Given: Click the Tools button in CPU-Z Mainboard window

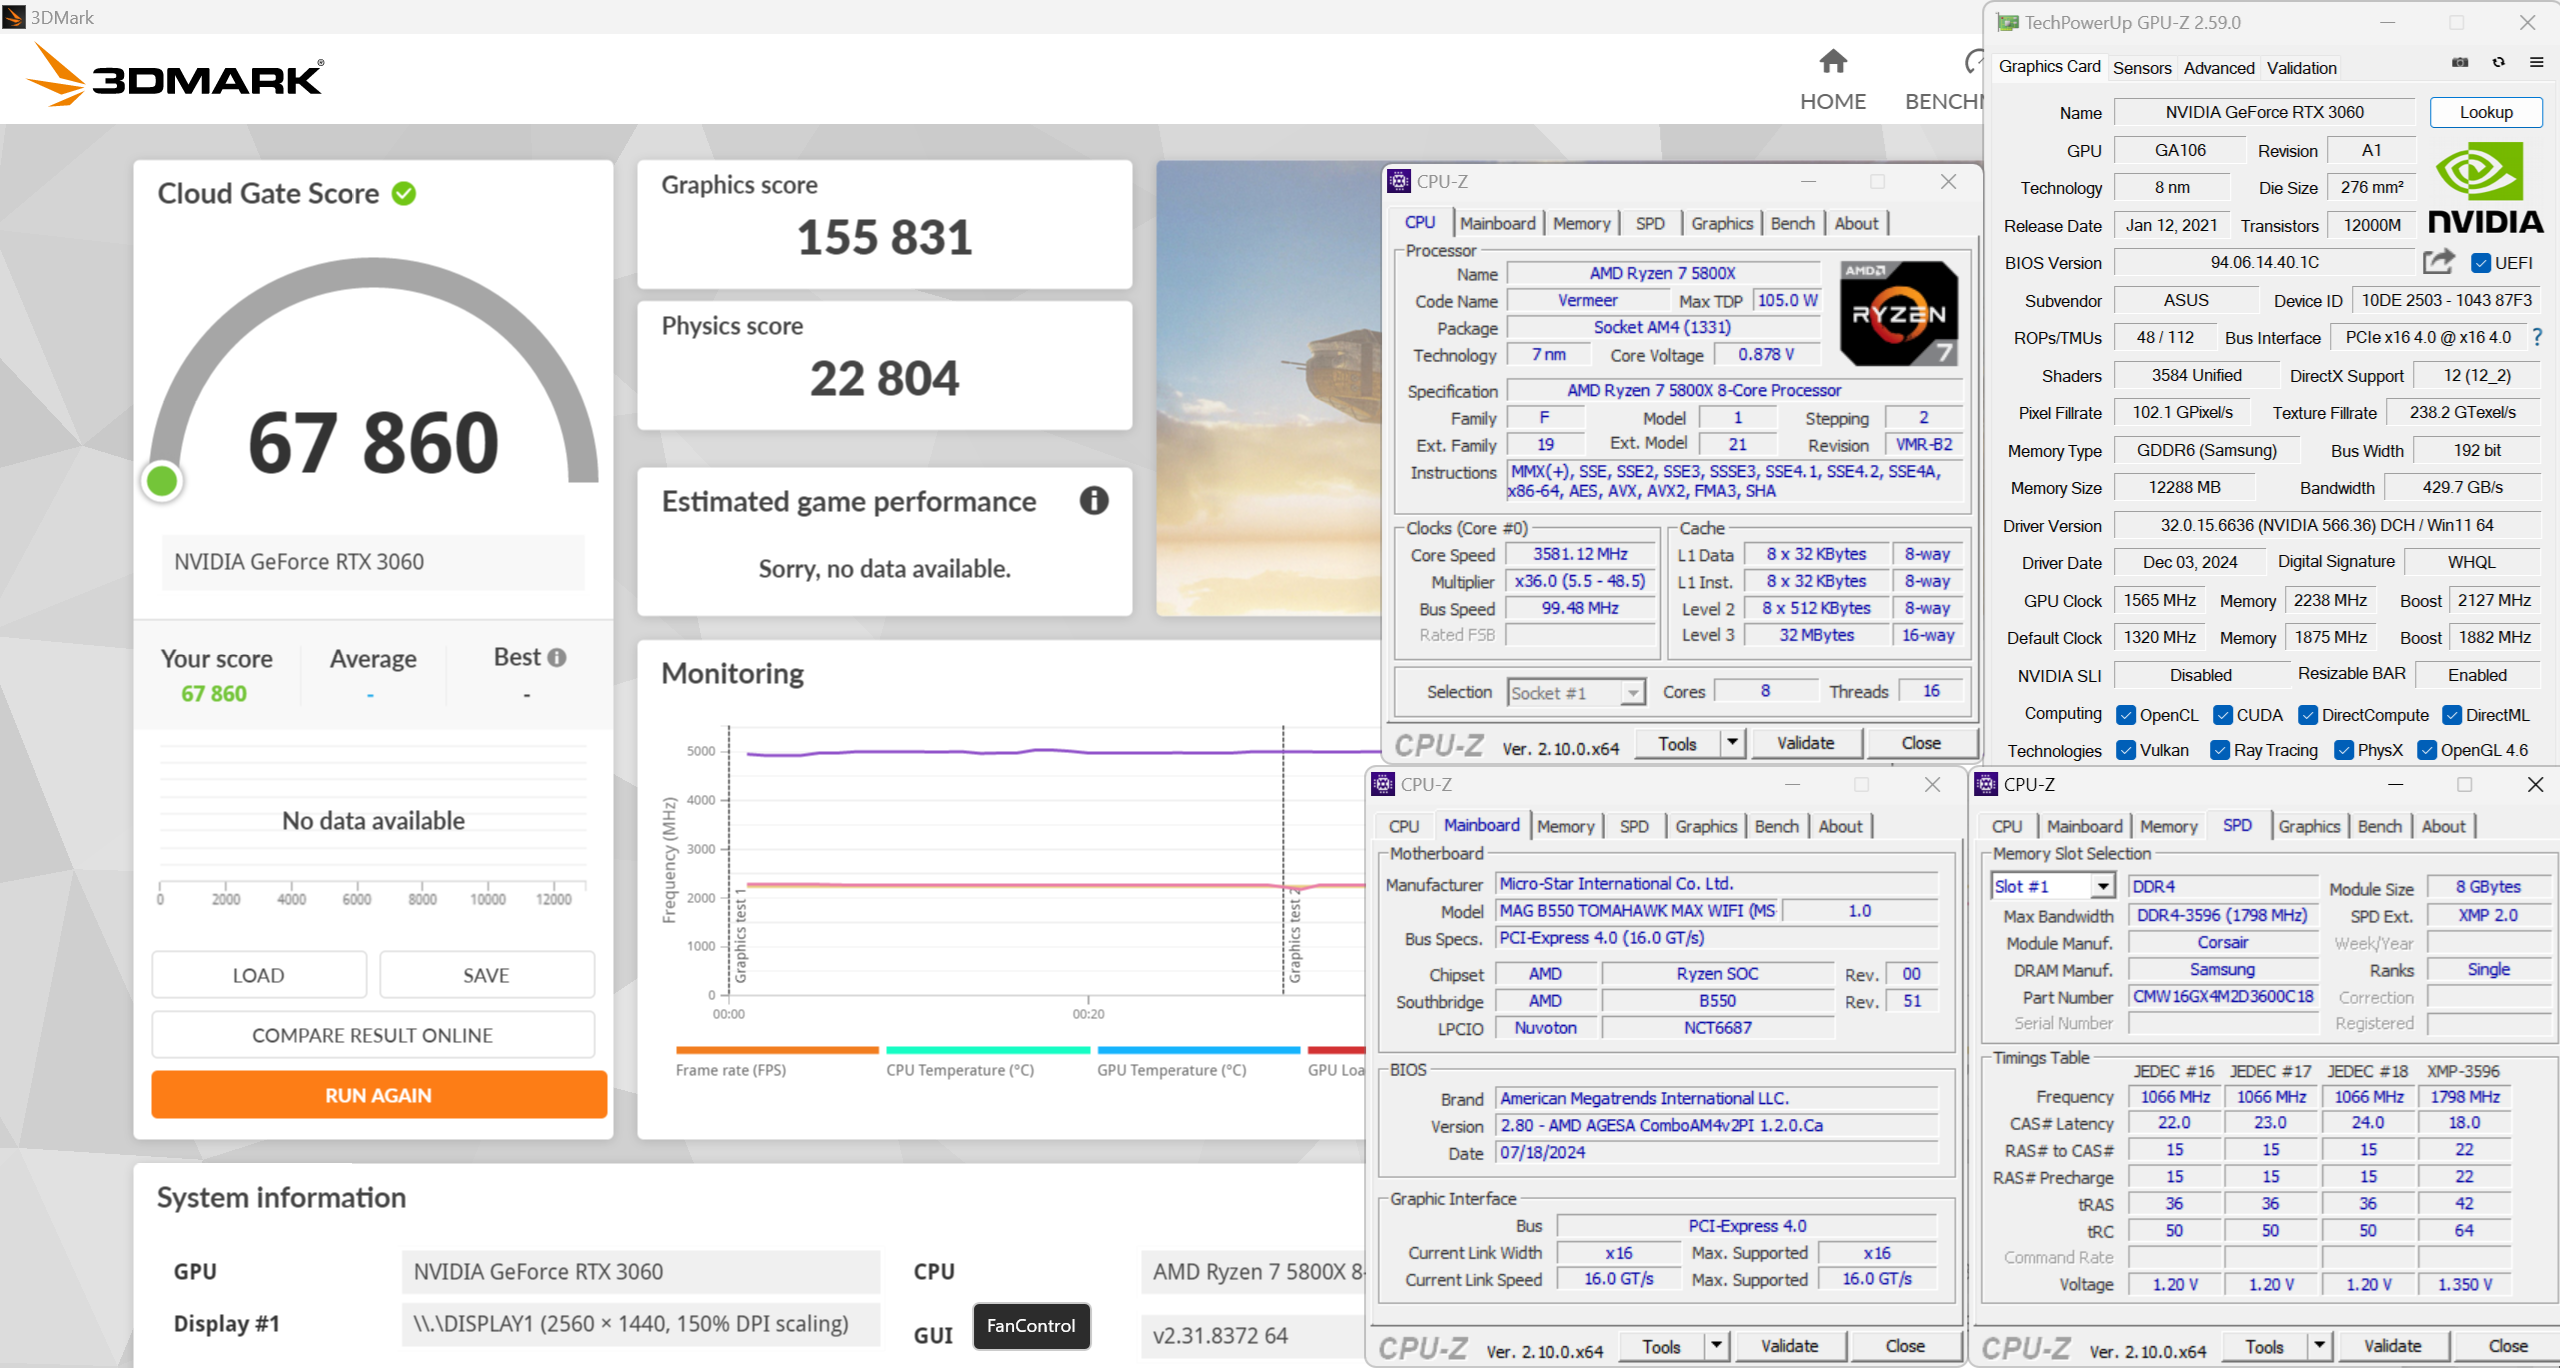Looking at the screenshot, I should pos(1661,1346).
